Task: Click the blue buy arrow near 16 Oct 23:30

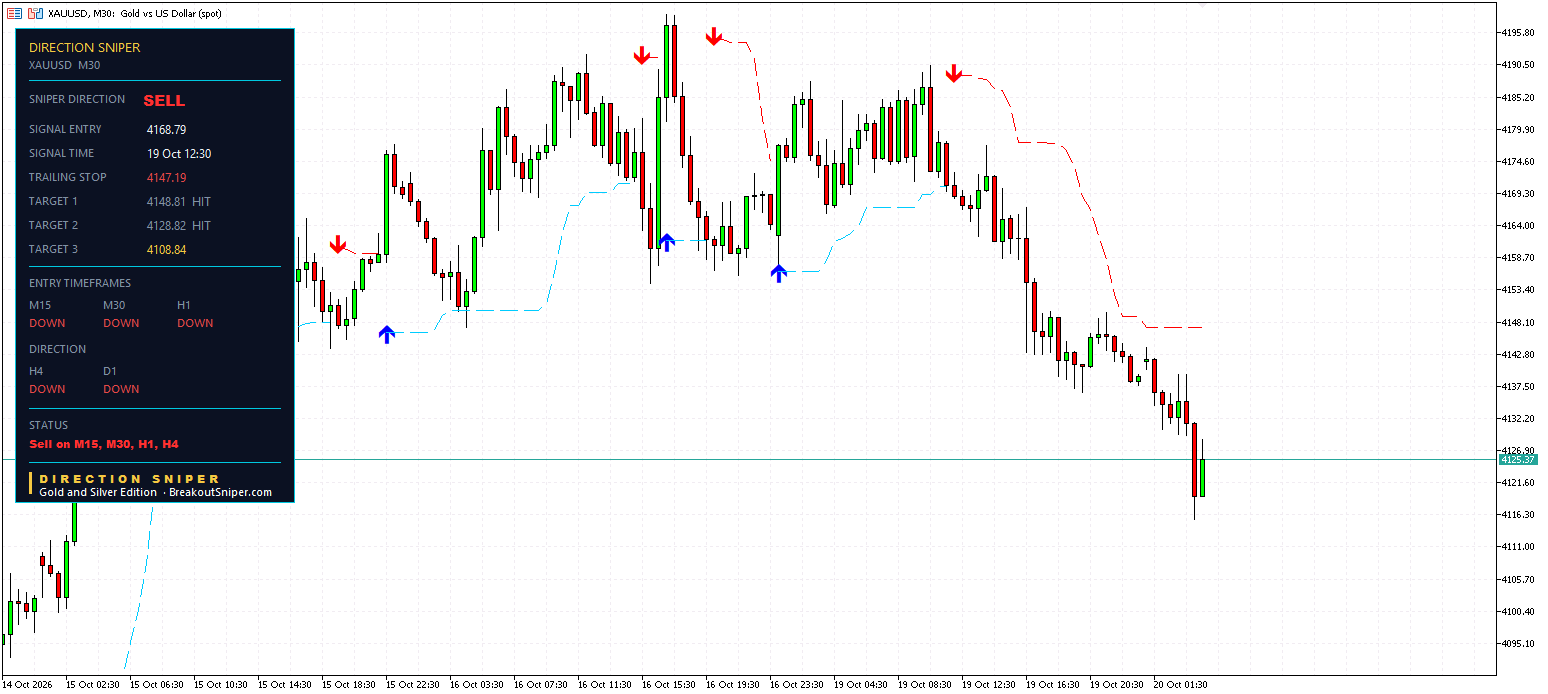Action: point(779,273)
